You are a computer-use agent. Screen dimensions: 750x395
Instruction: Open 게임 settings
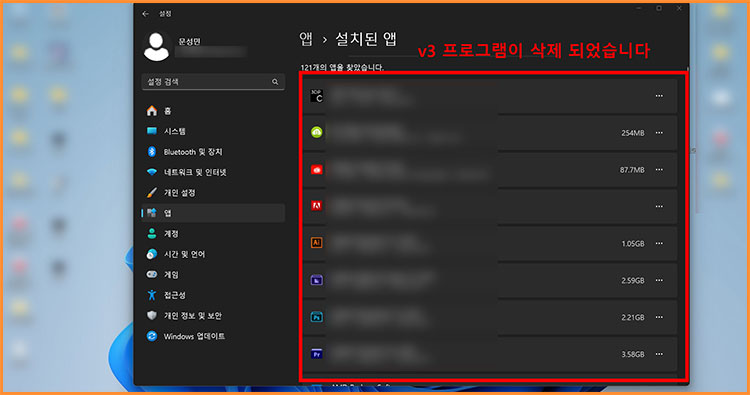pyautogui.click(x=213, y=275)
